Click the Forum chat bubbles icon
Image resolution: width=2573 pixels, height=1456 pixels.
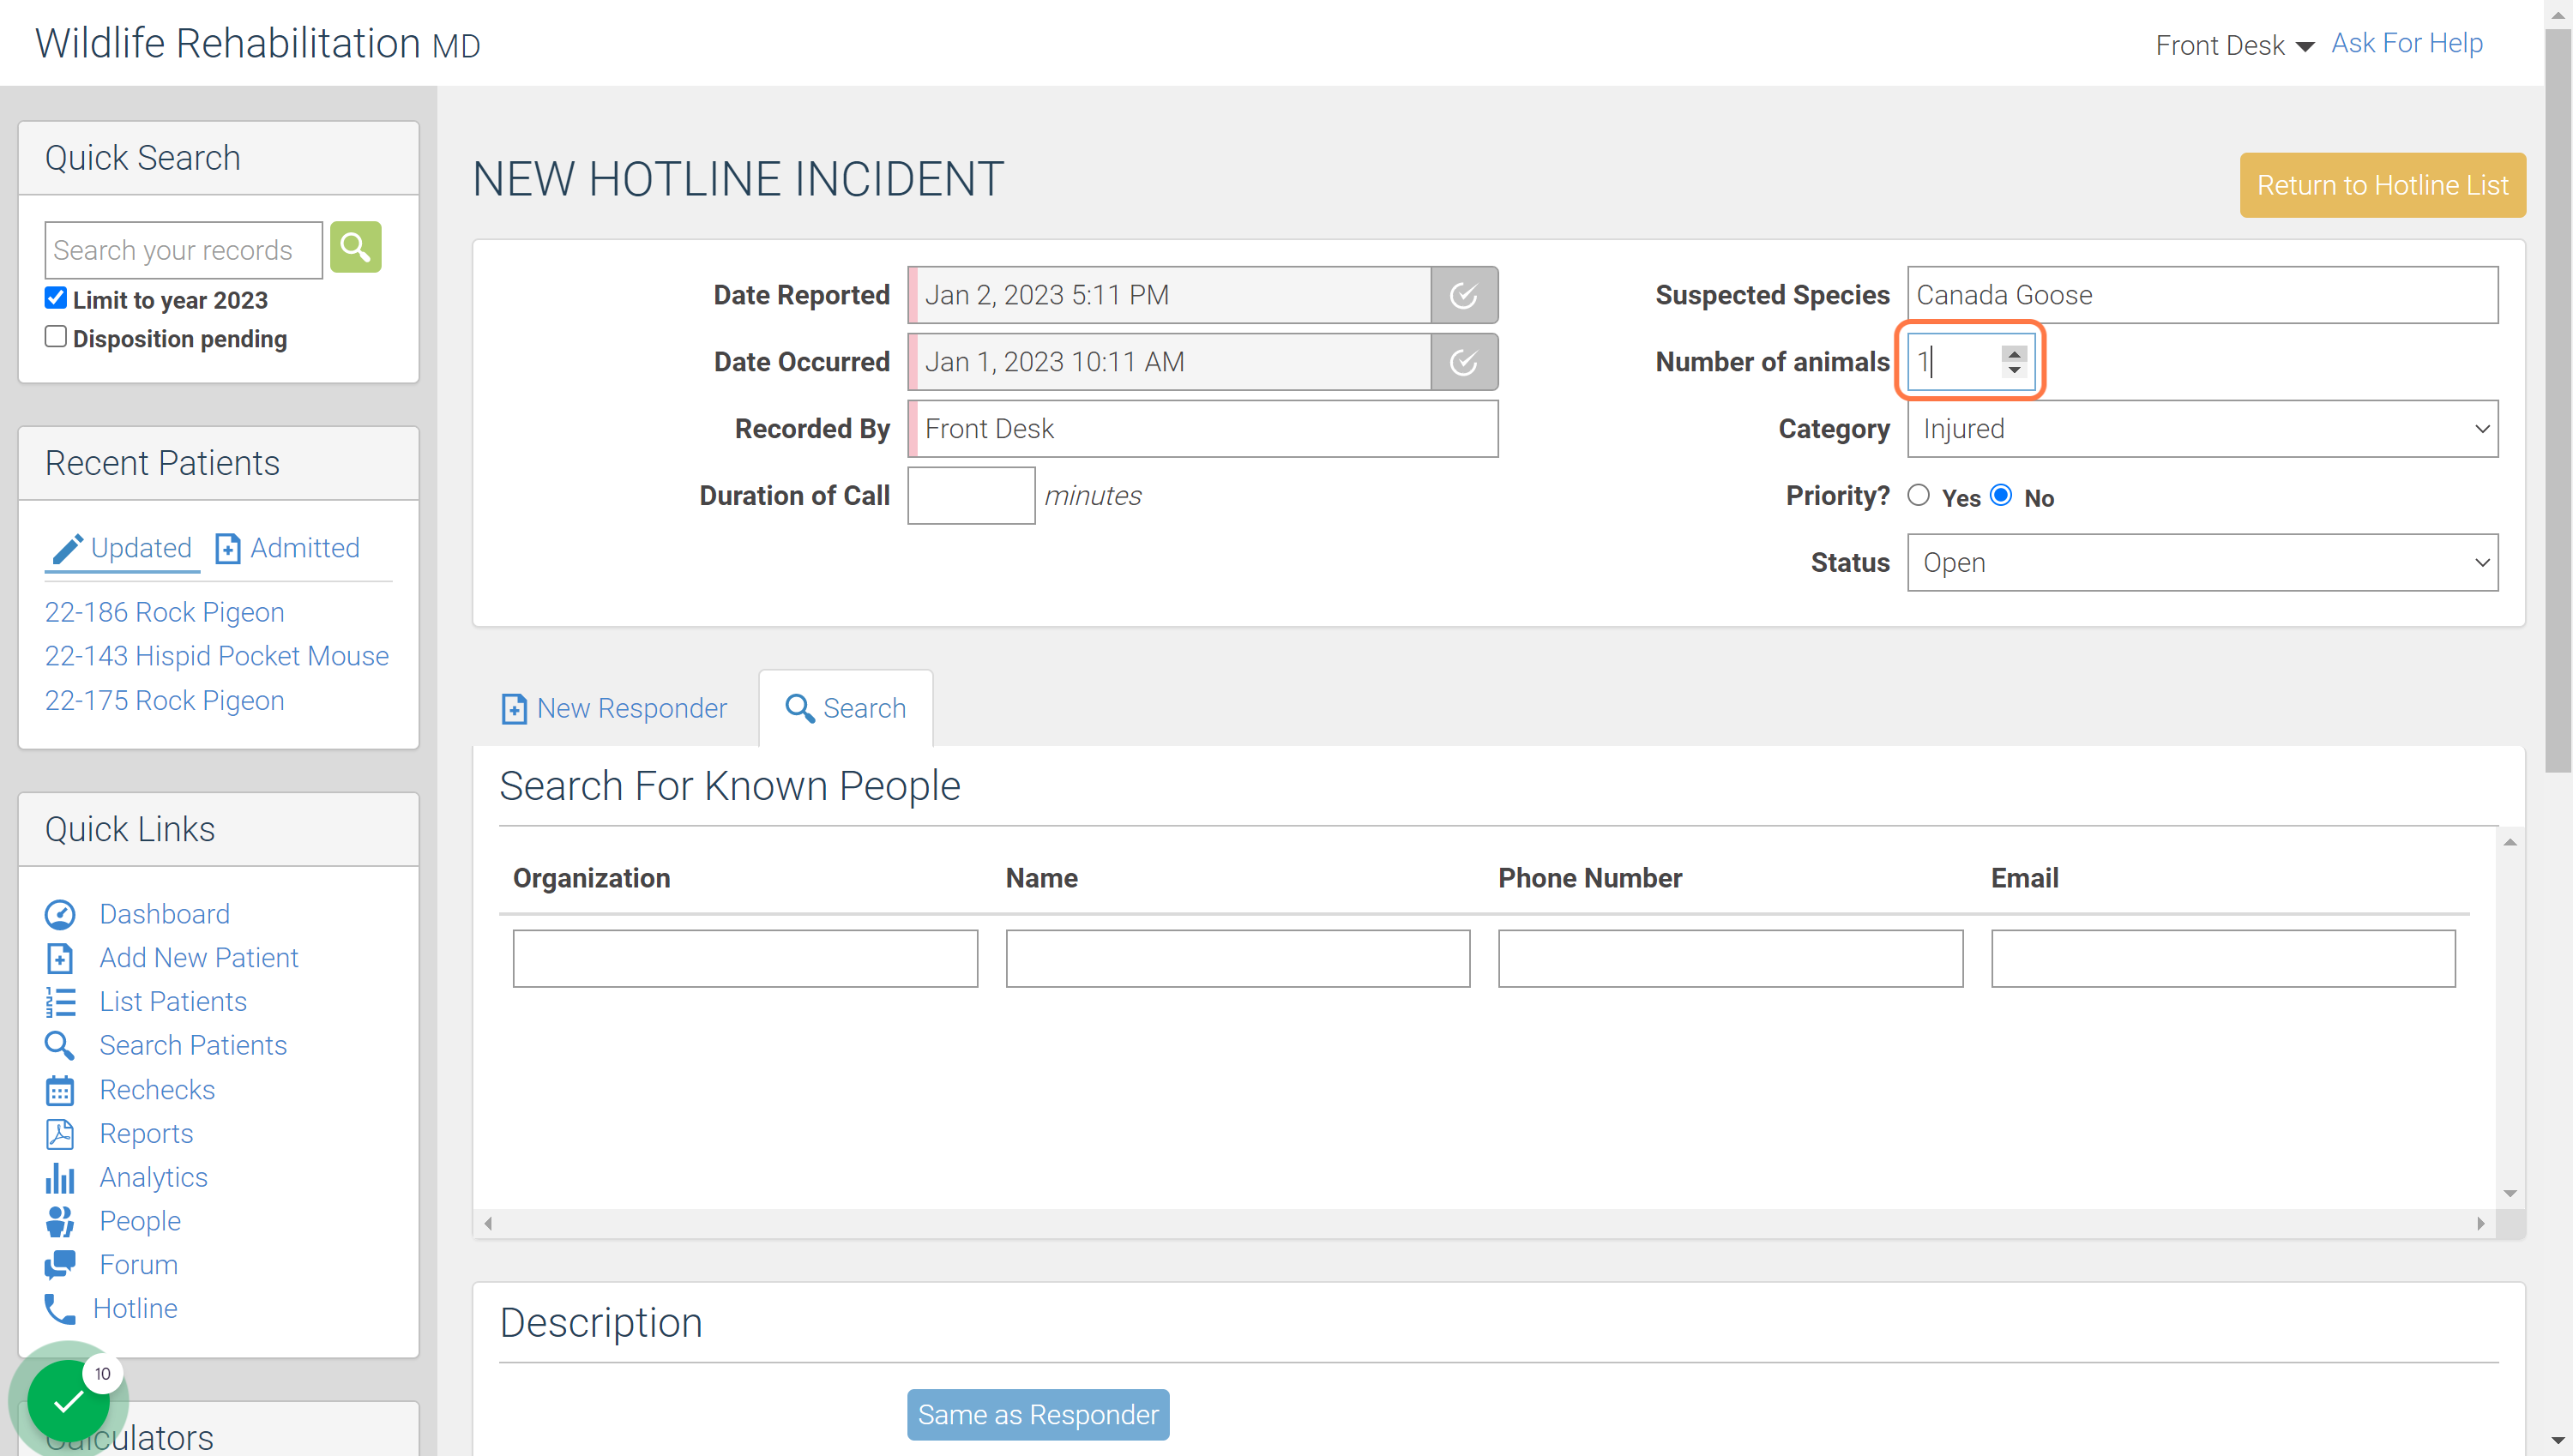coord(60,1265)
